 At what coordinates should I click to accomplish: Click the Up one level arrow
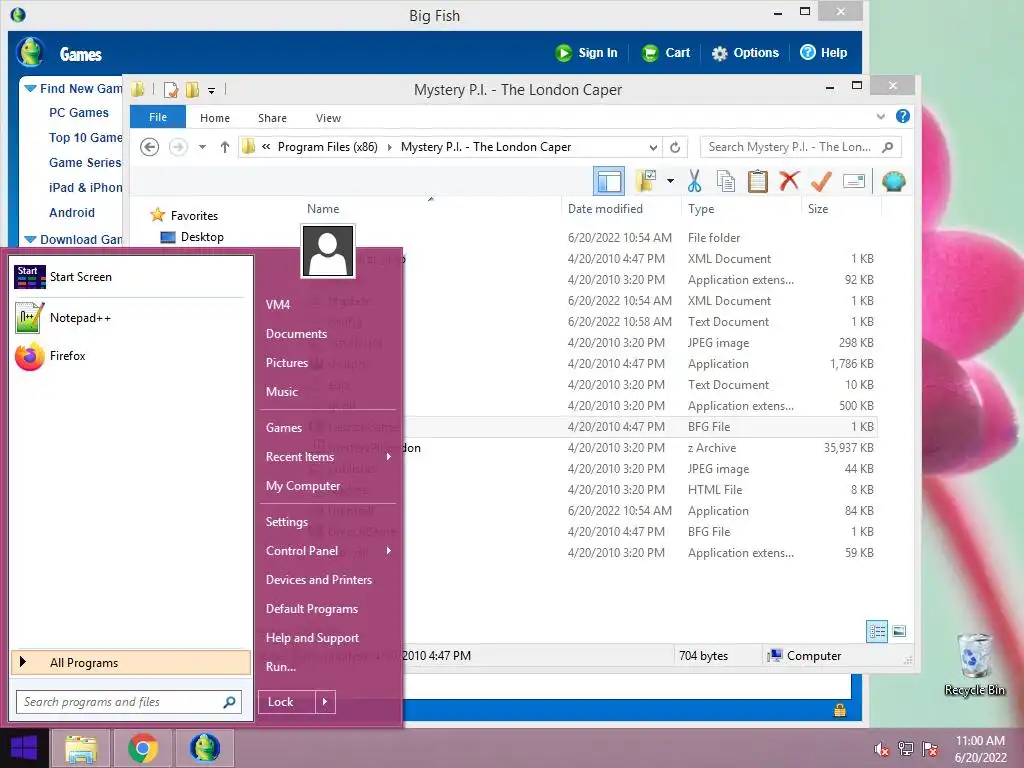(225, 147)
